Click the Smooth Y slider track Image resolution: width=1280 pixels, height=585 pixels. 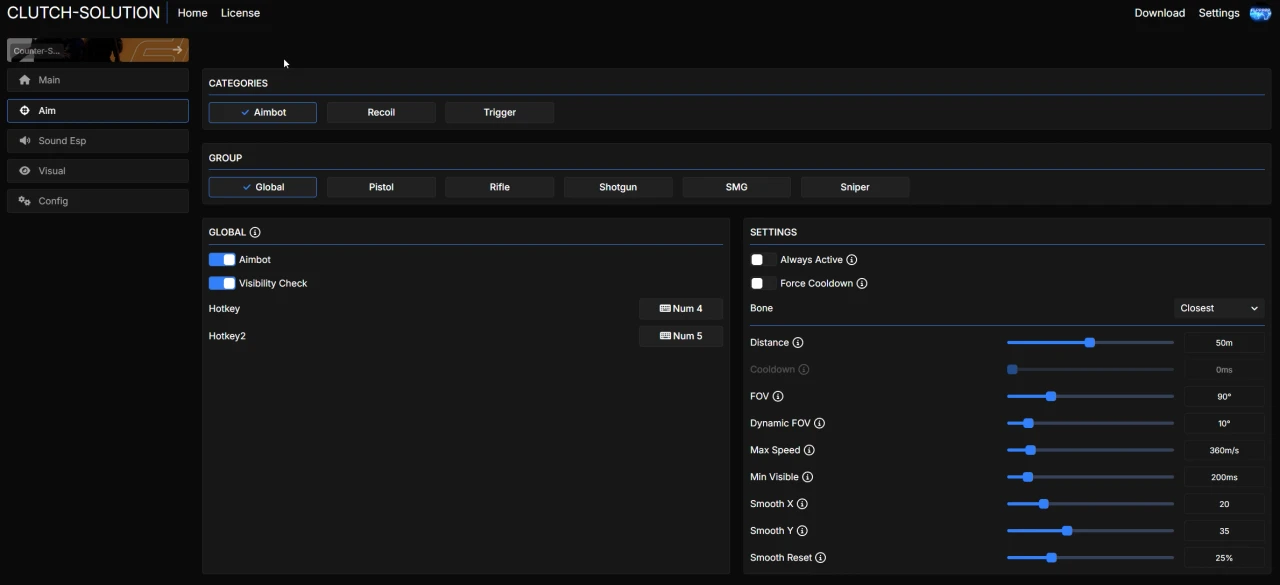(x=1090, y=531)
